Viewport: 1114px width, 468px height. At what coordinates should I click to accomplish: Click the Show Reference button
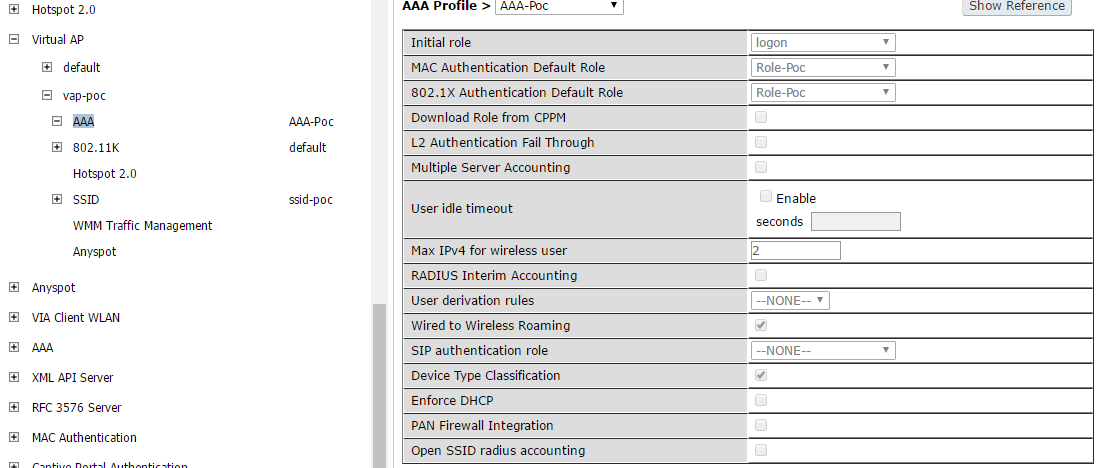tap(1017, 6)
